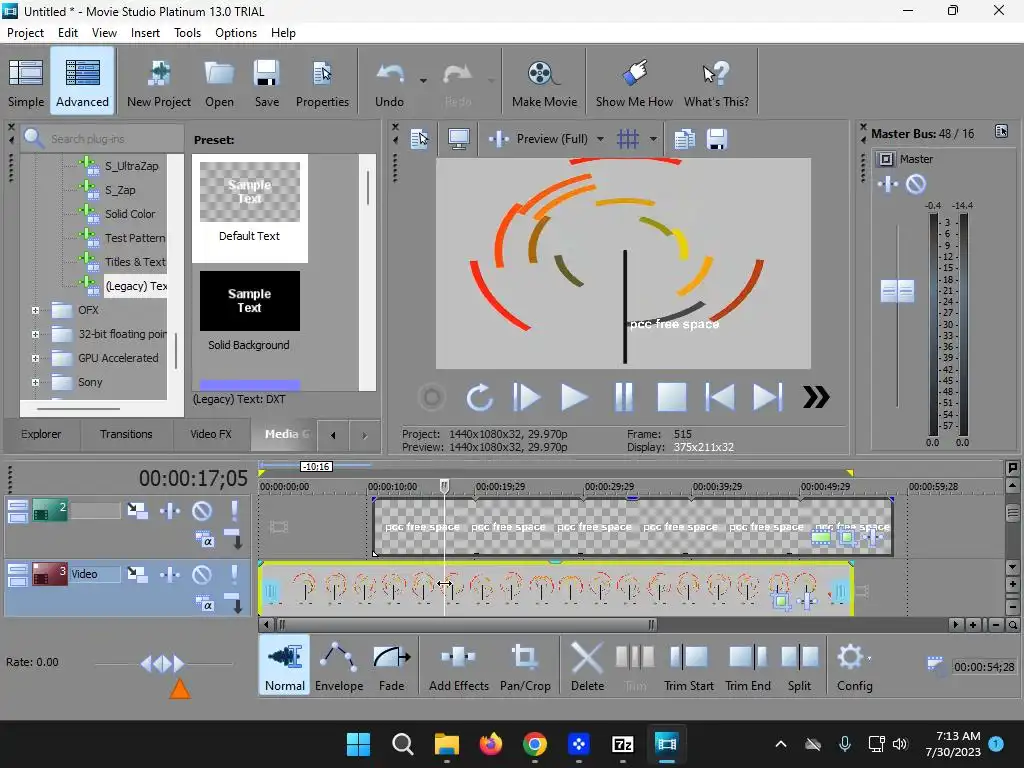Play from start in preview
The image size is (1024, 768).
[x=526, y=397]
